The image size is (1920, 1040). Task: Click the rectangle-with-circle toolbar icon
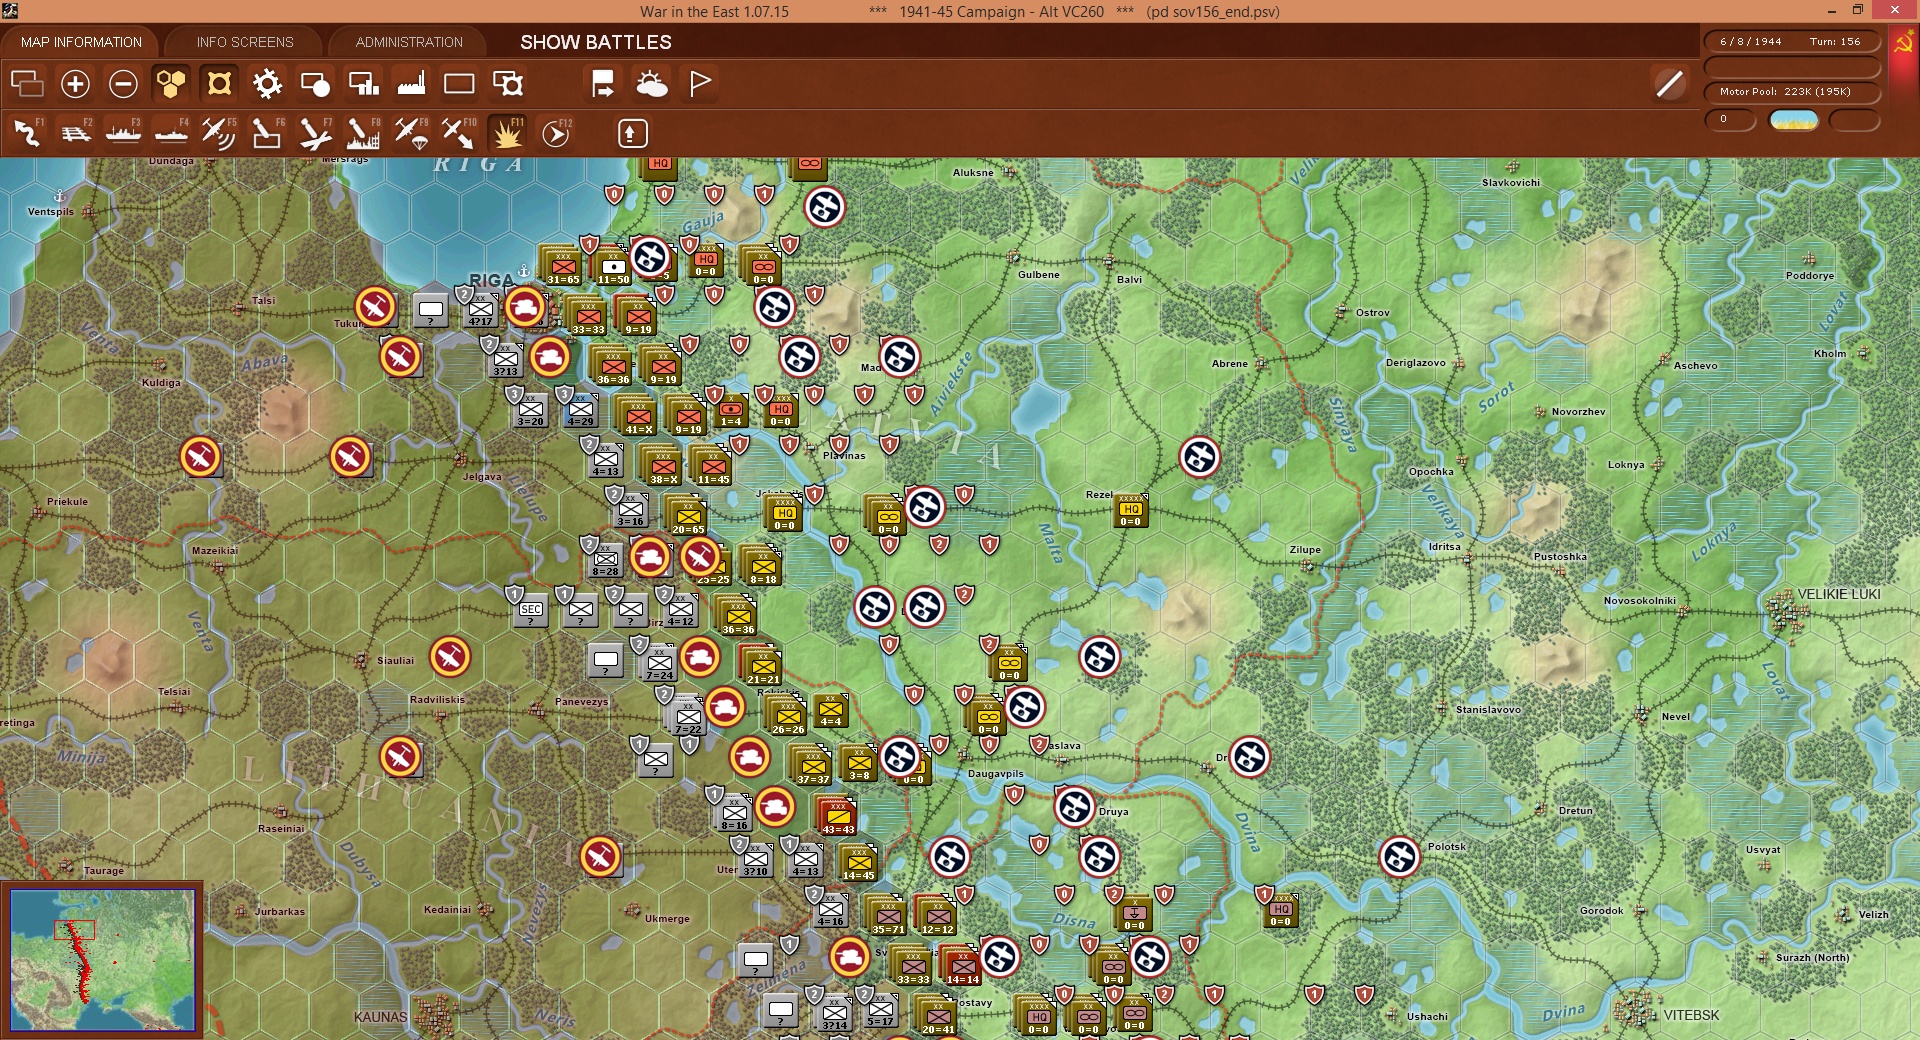(x=315, y=84)
